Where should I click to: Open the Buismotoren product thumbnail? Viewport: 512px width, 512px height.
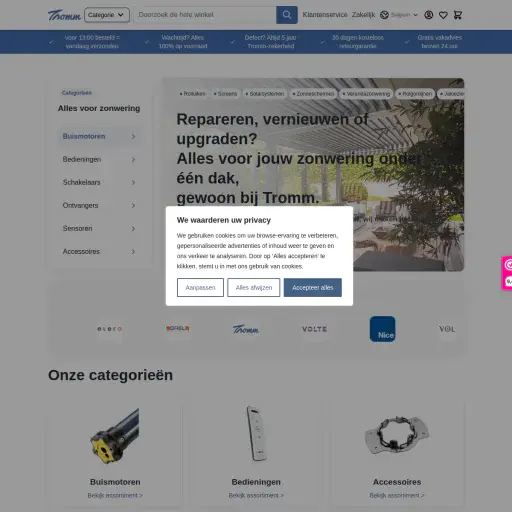[115, 436]
